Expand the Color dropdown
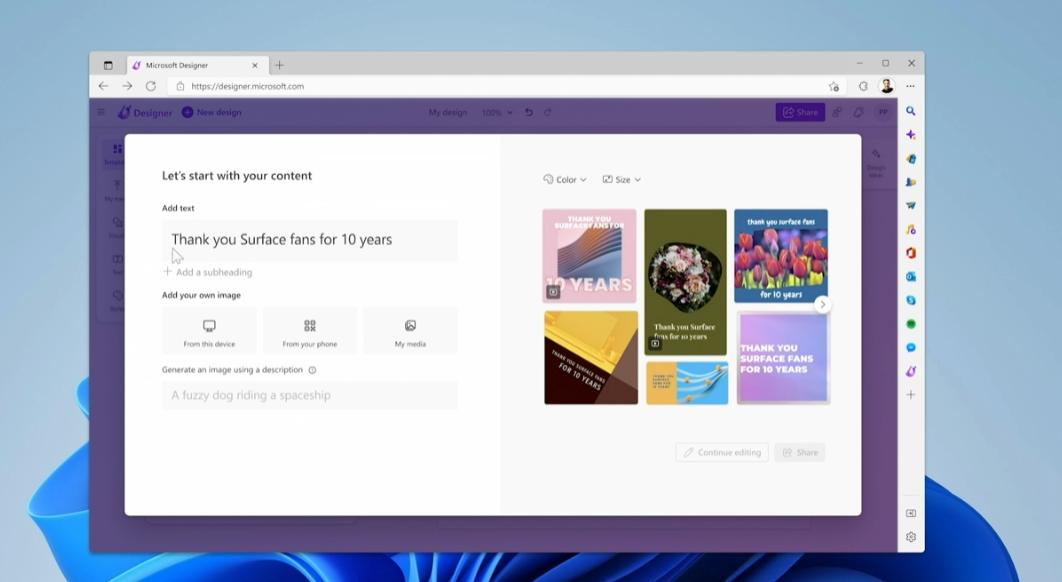The width and height of the screenshot is (1062, 582). (x=565, y=180)
